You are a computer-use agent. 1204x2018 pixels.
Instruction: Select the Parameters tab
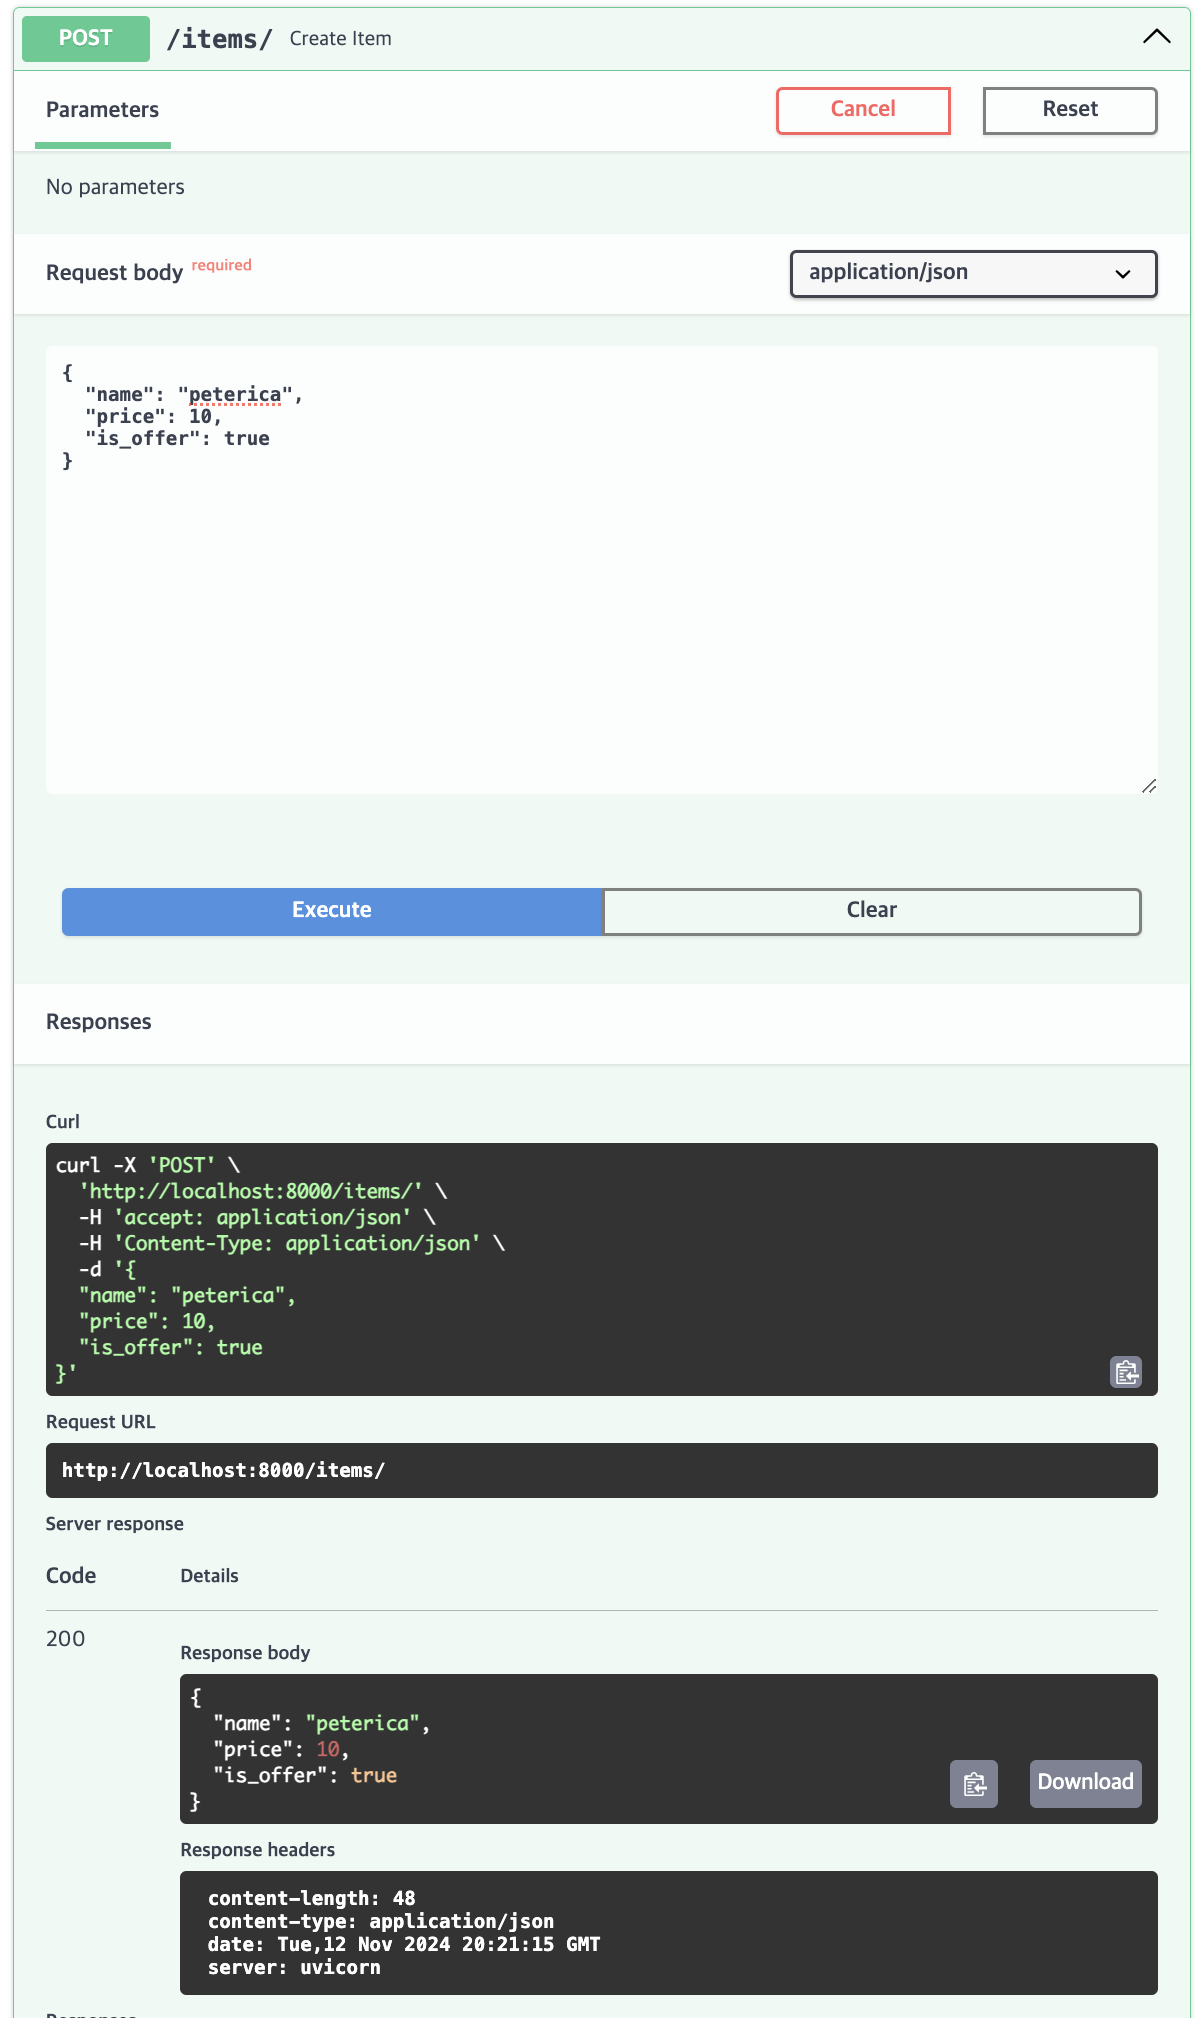click(x=103, y=110)
